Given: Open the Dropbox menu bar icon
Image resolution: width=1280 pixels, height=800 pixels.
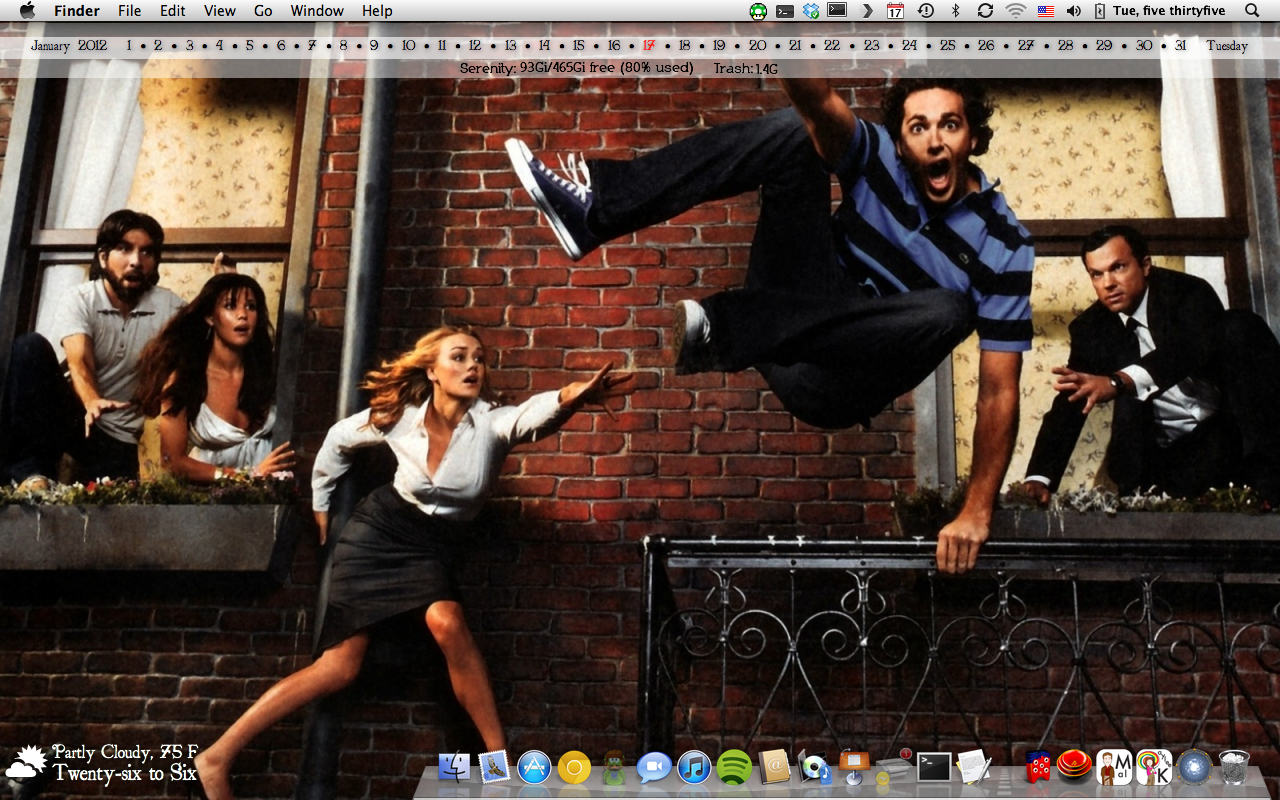Looking at the screenshot, I should point(811,11).
